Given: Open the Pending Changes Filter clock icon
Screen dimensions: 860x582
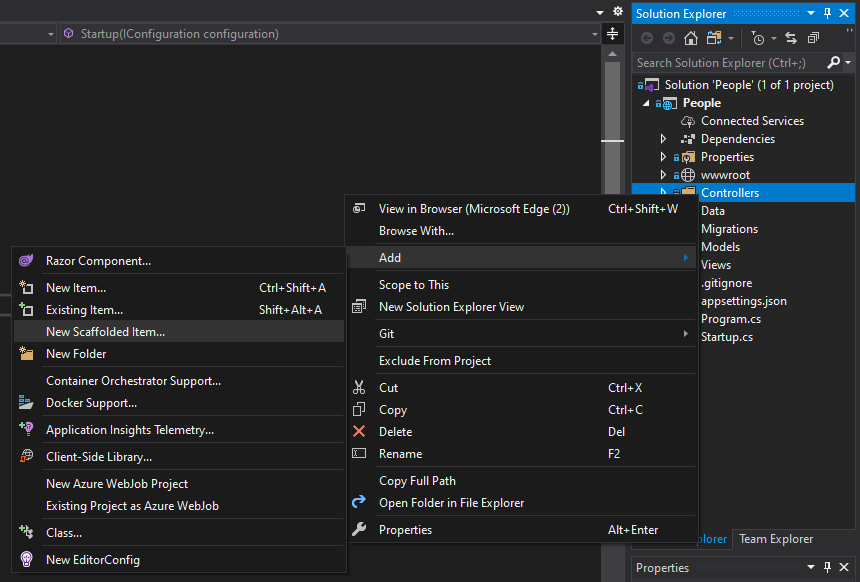Looking at the screenshot, I should pos(758,38).
